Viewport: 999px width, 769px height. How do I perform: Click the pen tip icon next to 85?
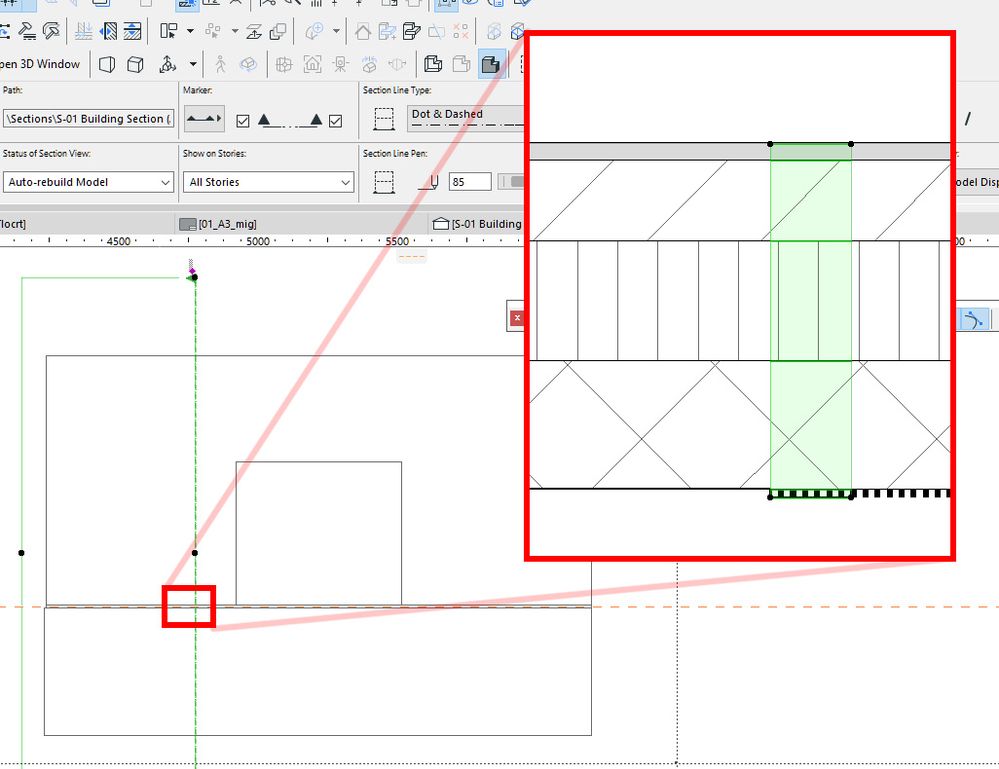tap(429, 183)
